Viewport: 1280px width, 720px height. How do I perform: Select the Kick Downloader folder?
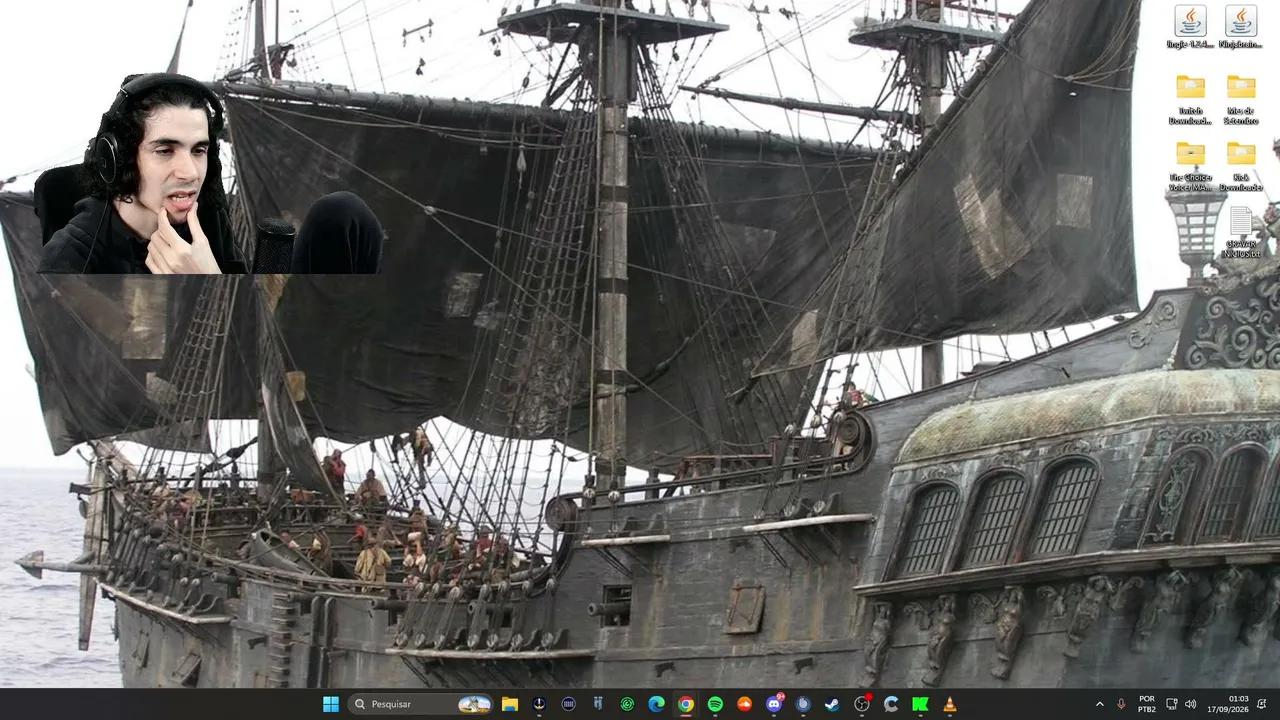(1241, 166)
